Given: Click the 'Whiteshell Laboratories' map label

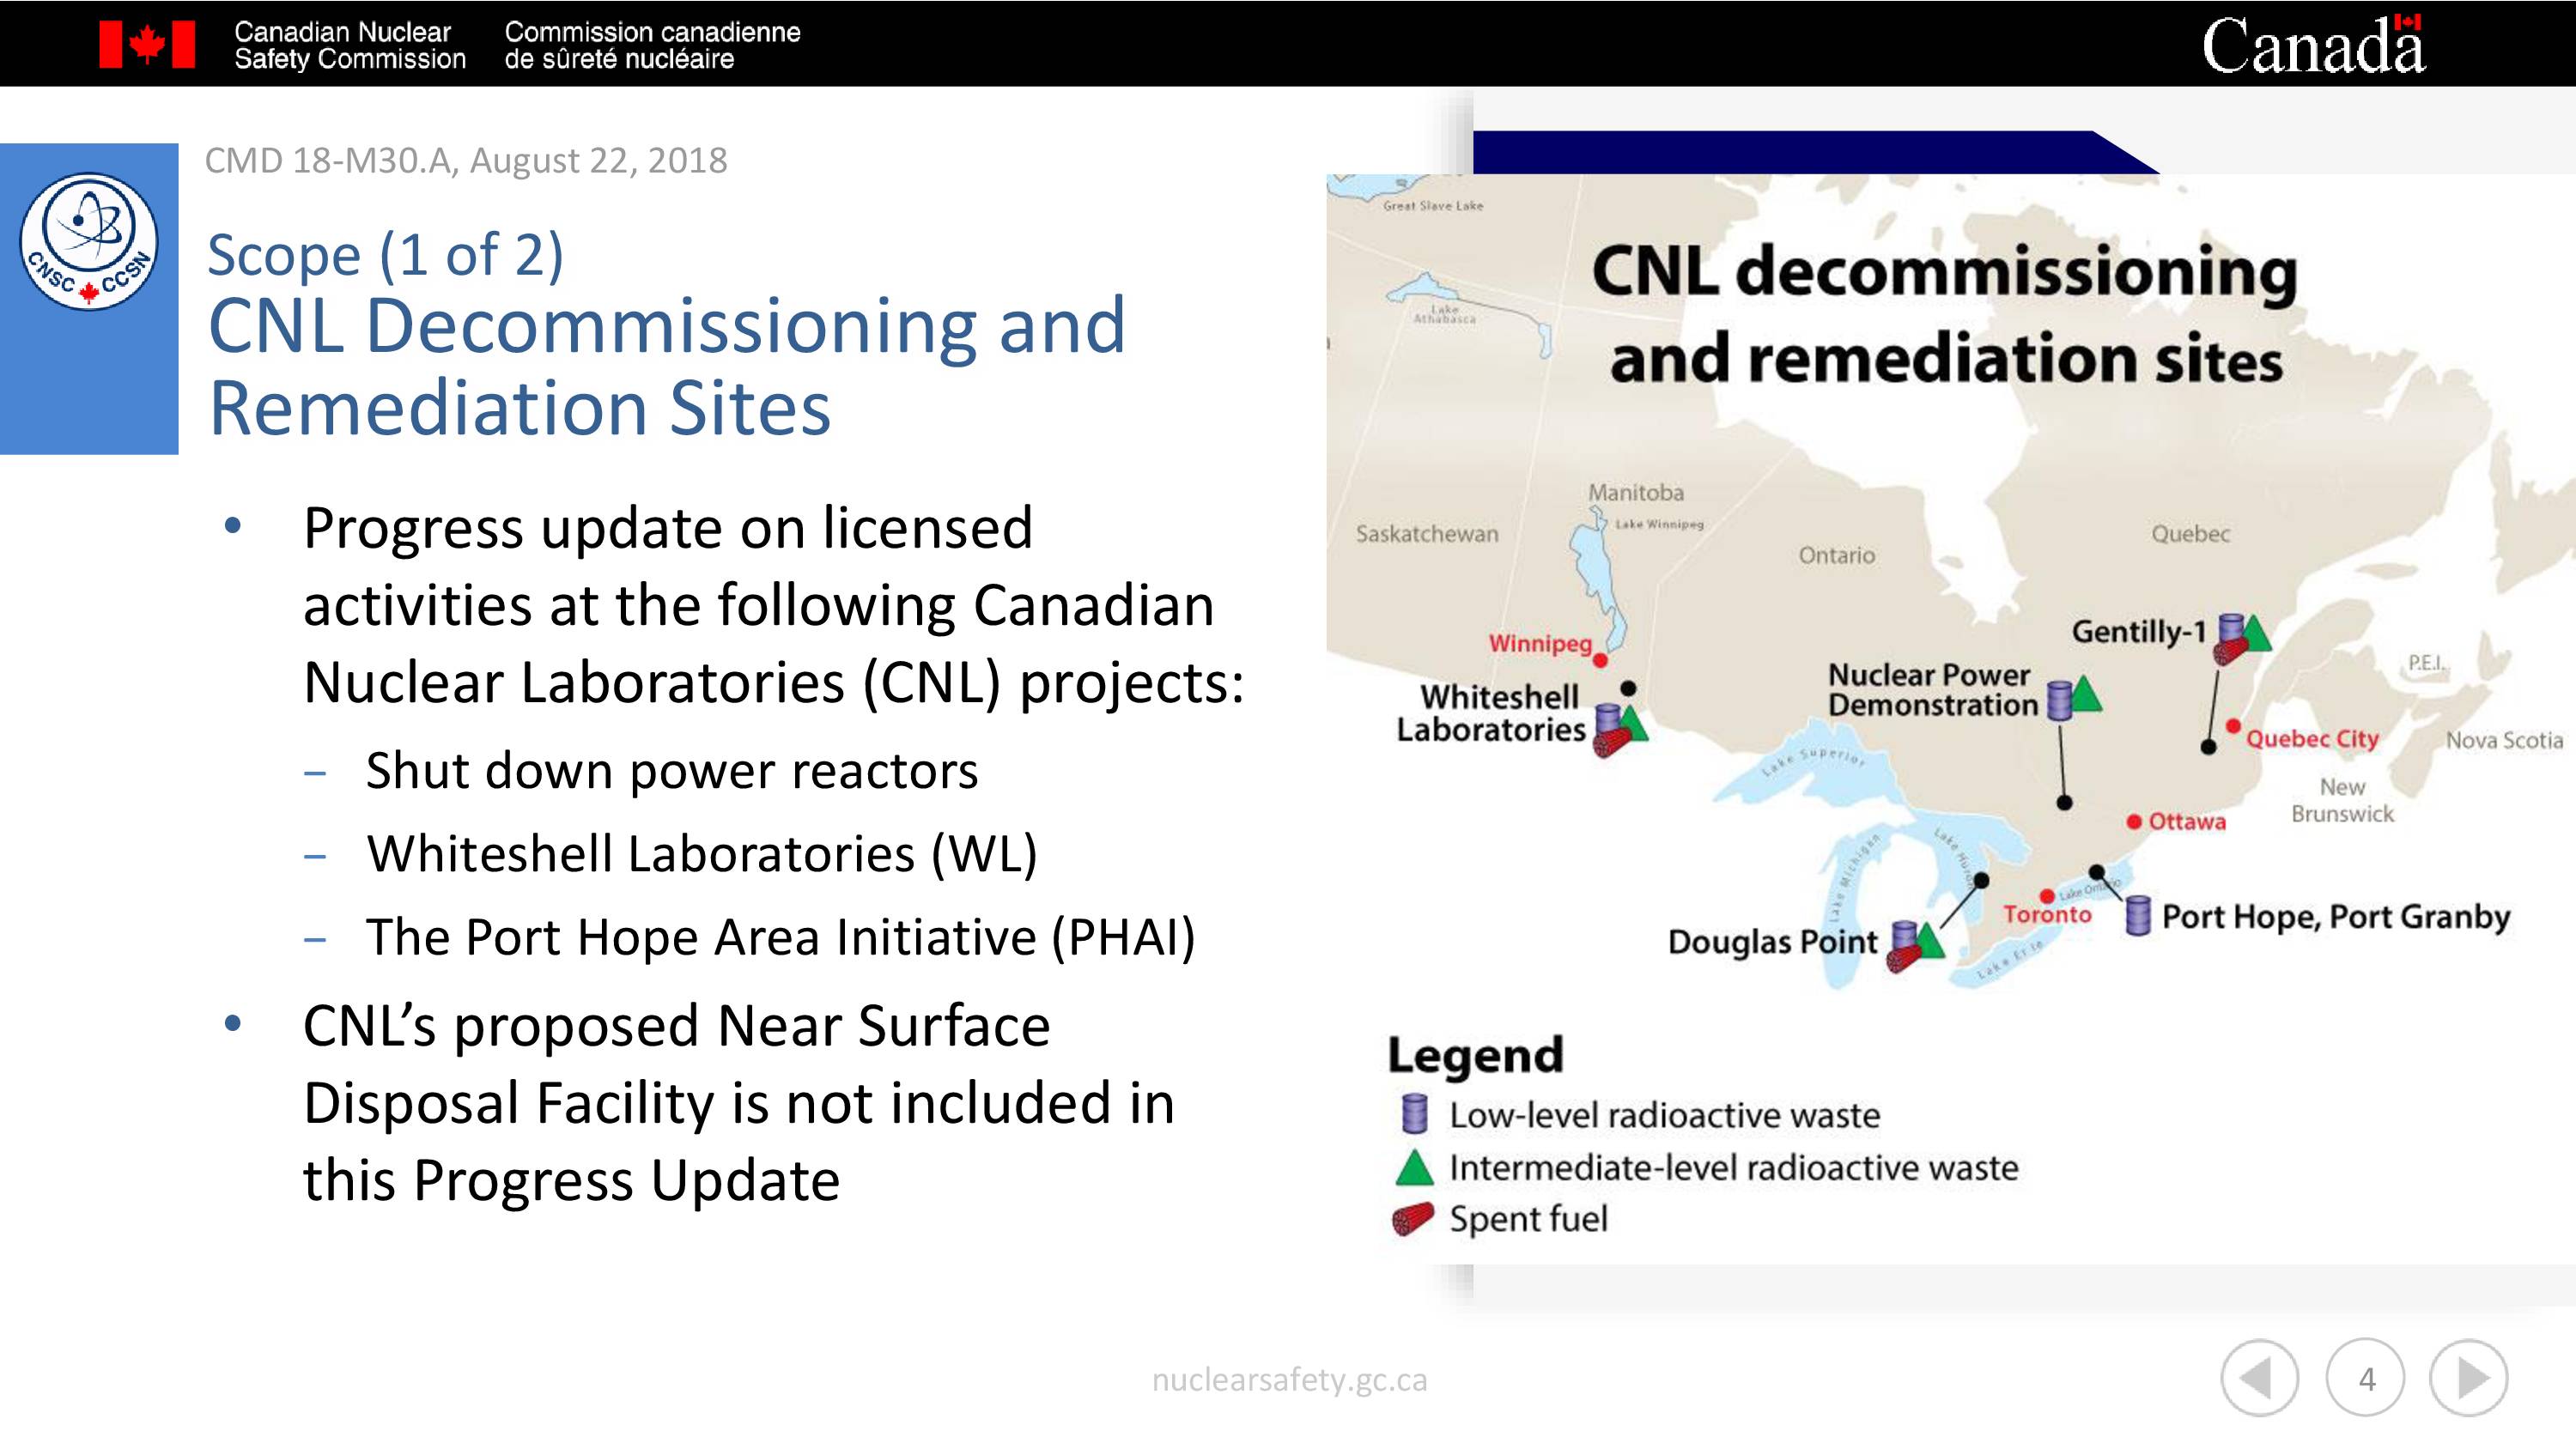Looking at the screenshot, I should coord(1491,713).
